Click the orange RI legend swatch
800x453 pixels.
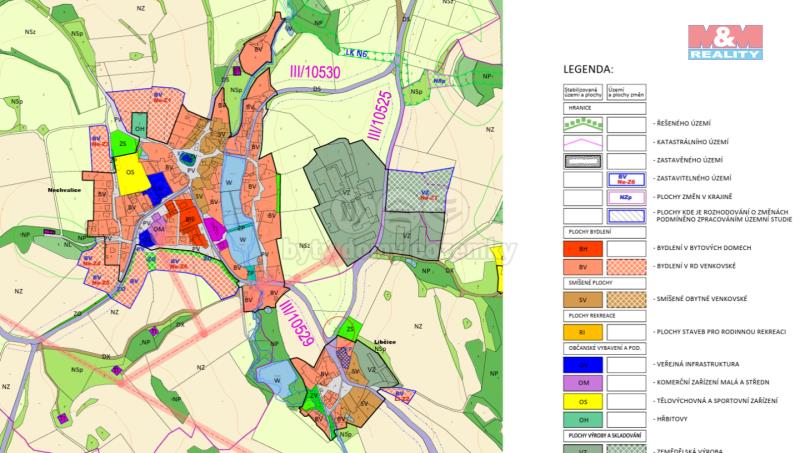point(582,332)
